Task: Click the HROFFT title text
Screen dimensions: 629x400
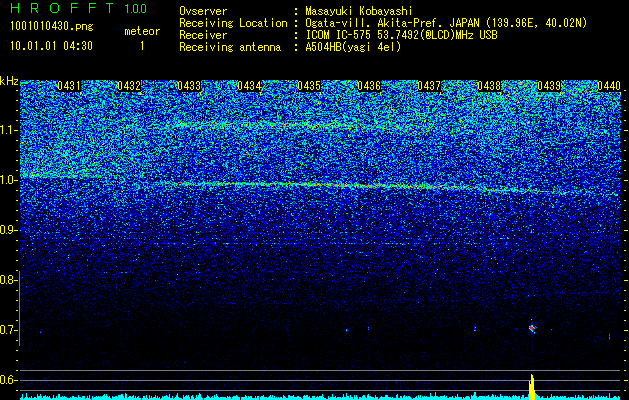Action: click(x=63, y=8)
